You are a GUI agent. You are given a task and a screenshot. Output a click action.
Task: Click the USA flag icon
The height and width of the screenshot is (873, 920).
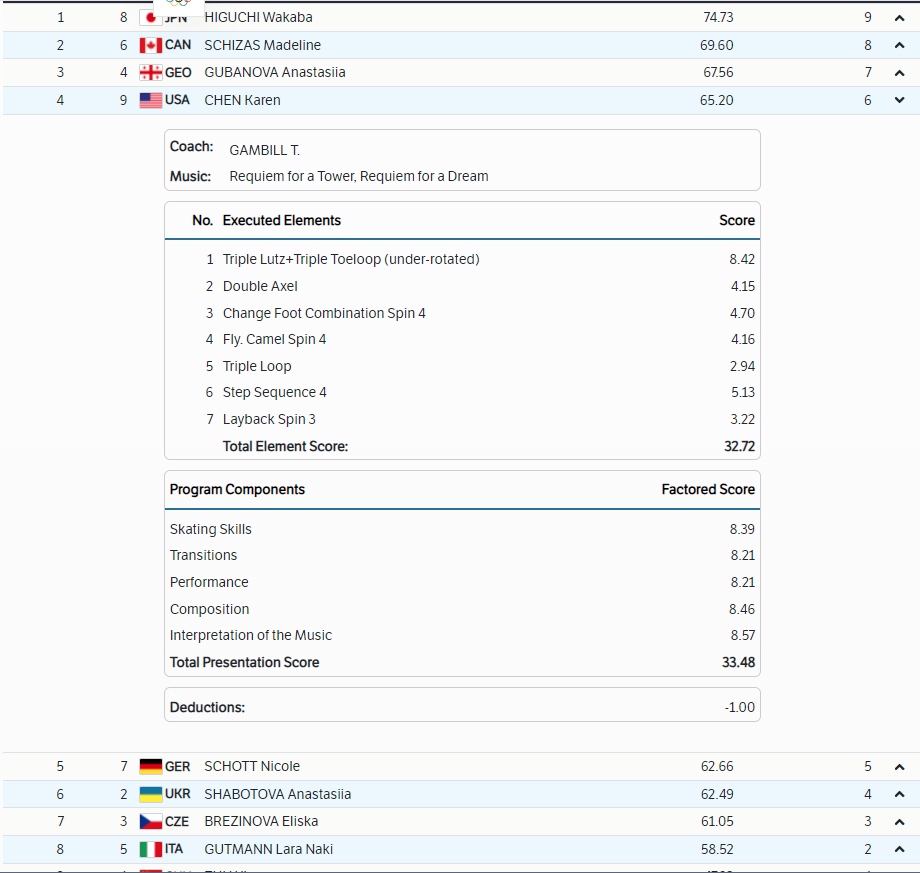(150, 100)
